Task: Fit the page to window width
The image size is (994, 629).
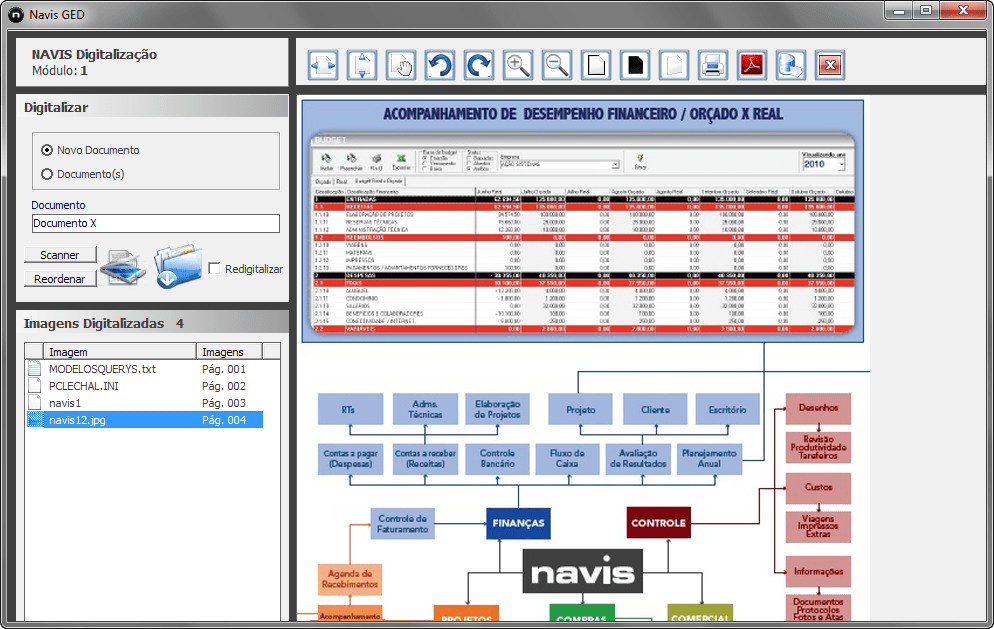Action: click(322, 64)
